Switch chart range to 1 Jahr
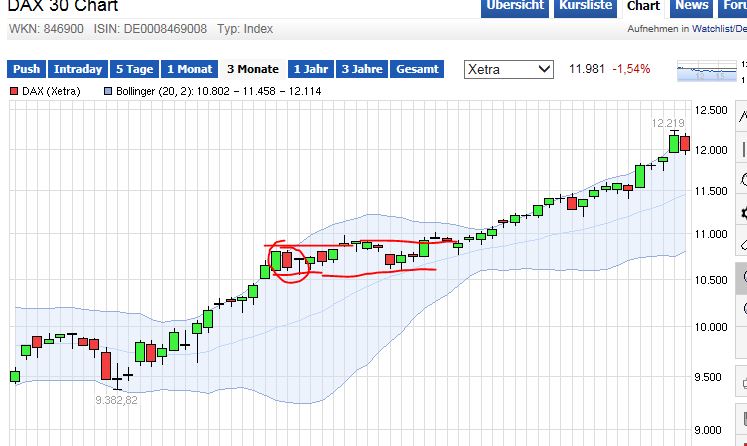 click(x=311, y=69)
